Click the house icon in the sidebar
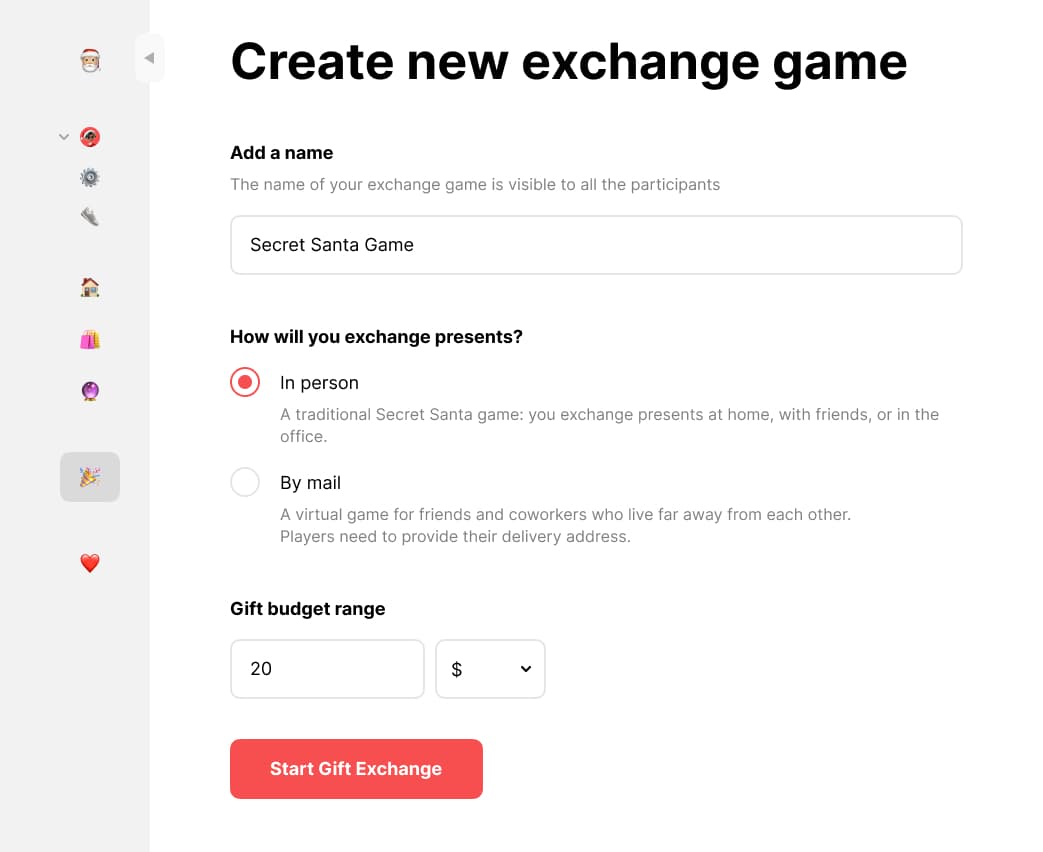This screenshot has height=852, width=1043. 89,287
